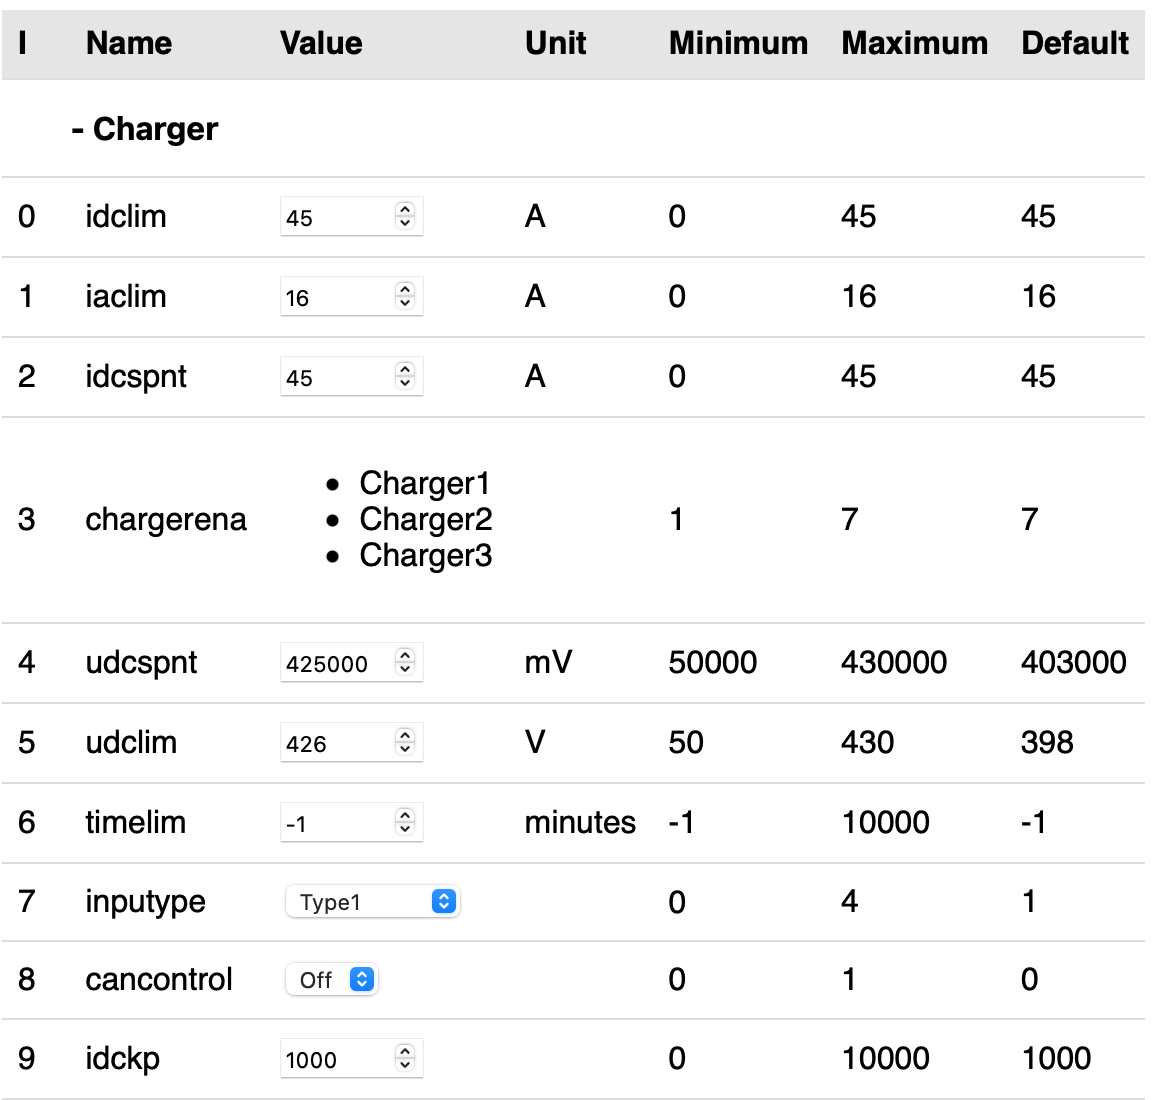Click the Name column header

coord(129,43)
